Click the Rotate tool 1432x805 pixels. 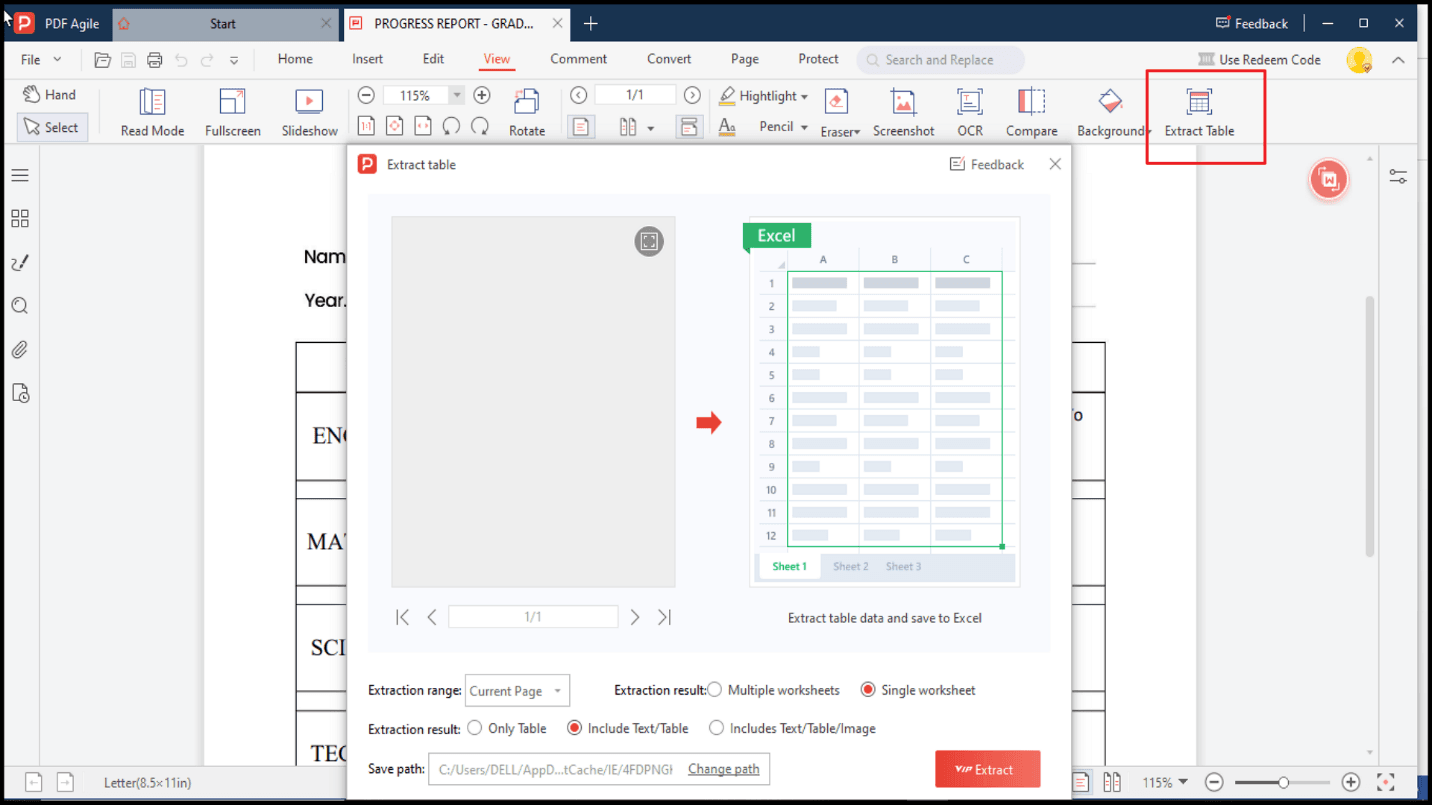click(x=527, y=112)
